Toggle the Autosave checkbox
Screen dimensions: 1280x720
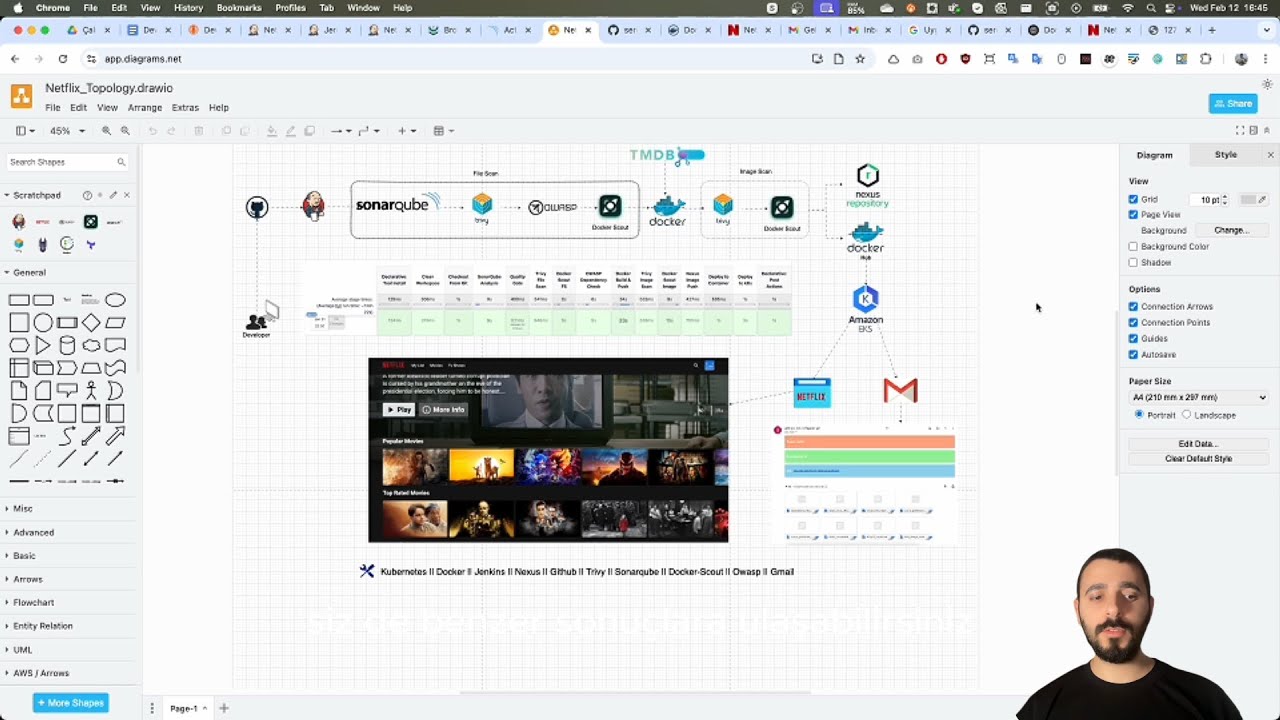(x=1133, y=354)
